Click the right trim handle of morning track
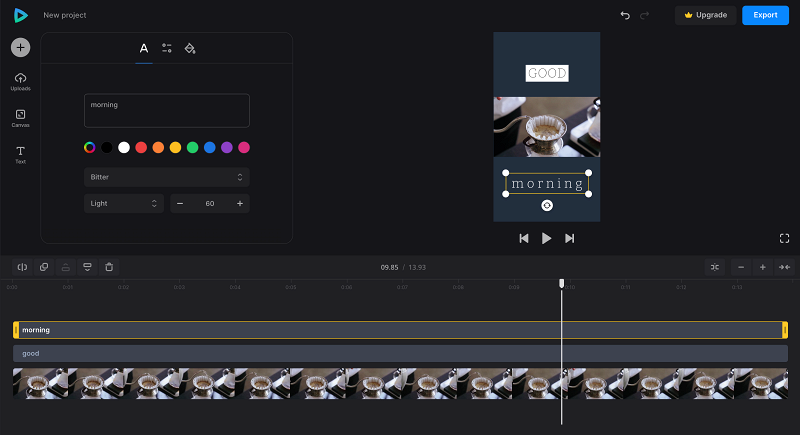The image size is (800, 435). click(785, 330)
